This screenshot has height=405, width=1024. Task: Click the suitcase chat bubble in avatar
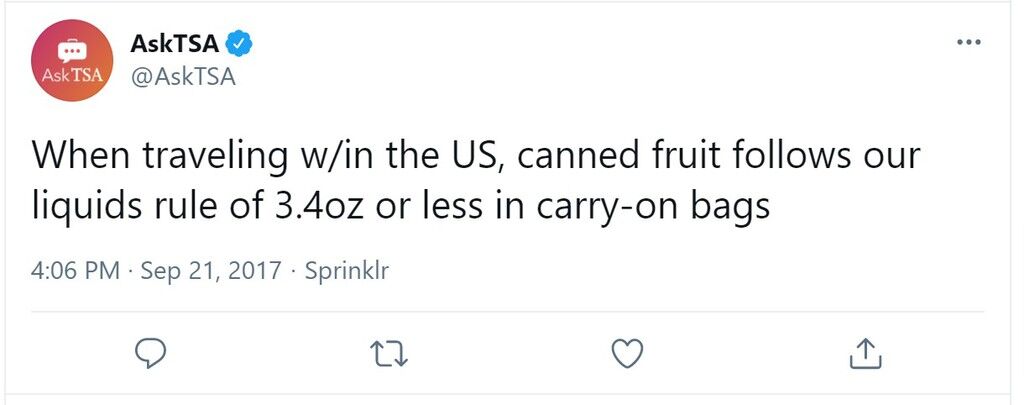tap(71, 50)
